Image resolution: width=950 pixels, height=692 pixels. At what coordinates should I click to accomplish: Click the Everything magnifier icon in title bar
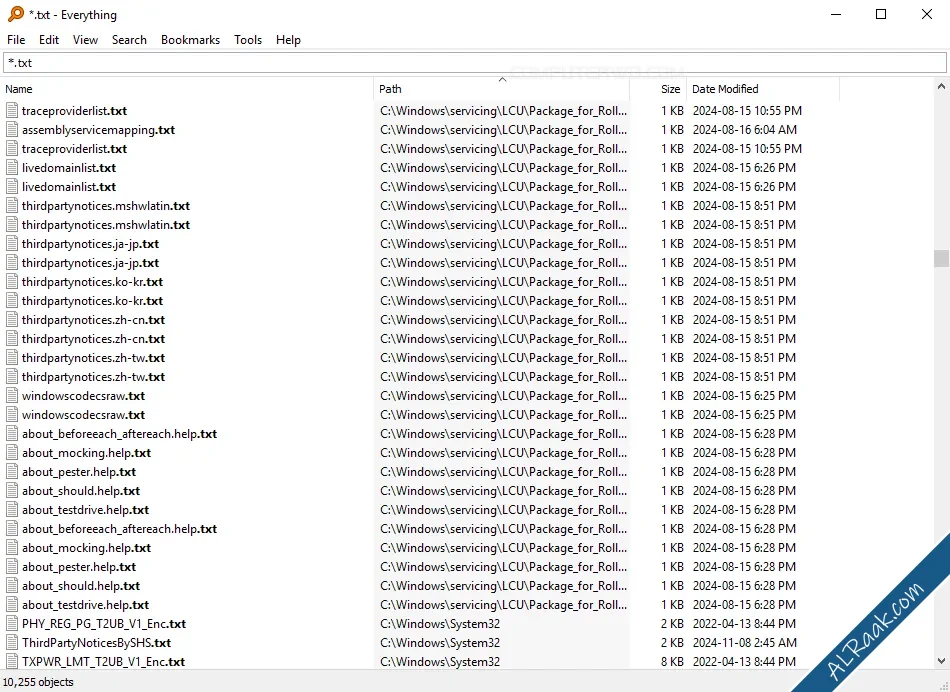pyautogui.click(x=16, y=14)
